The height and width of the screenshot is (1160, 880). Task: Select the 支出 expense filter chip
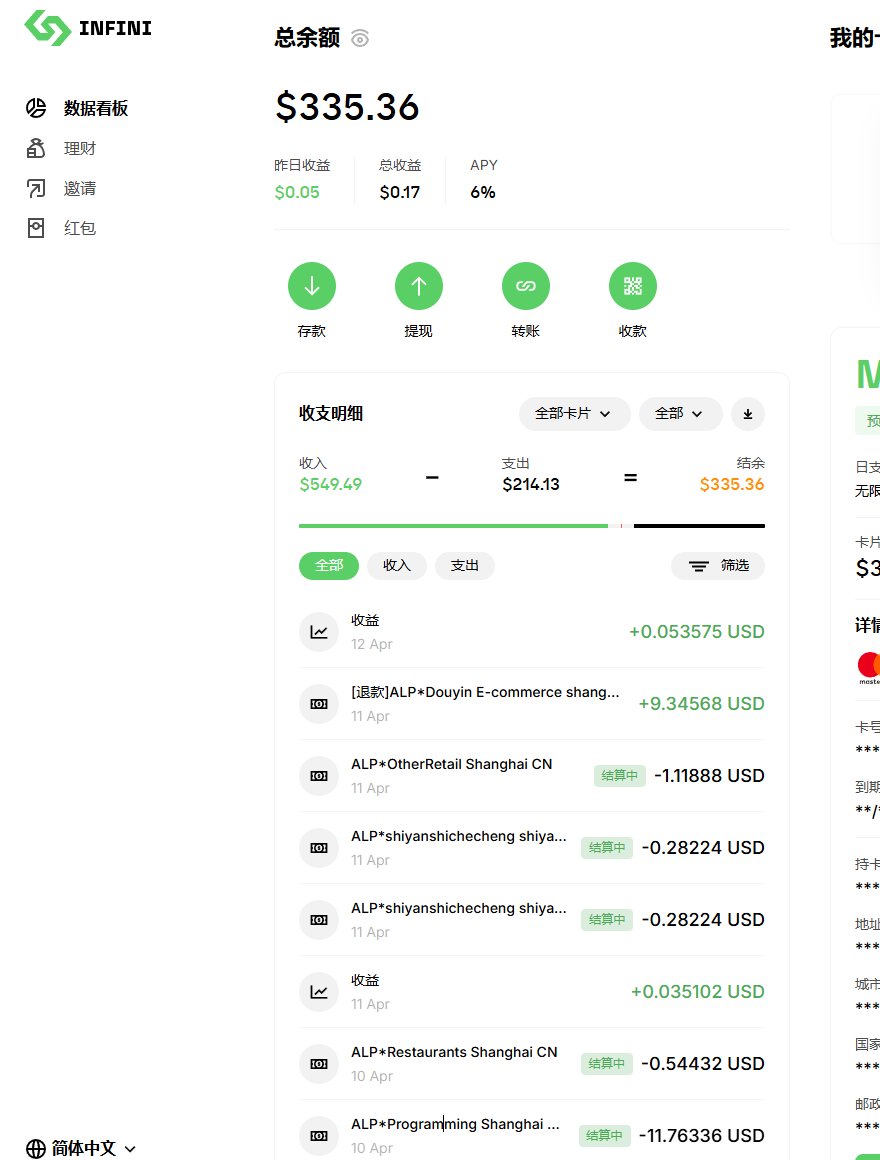click(x=465, y=565)
